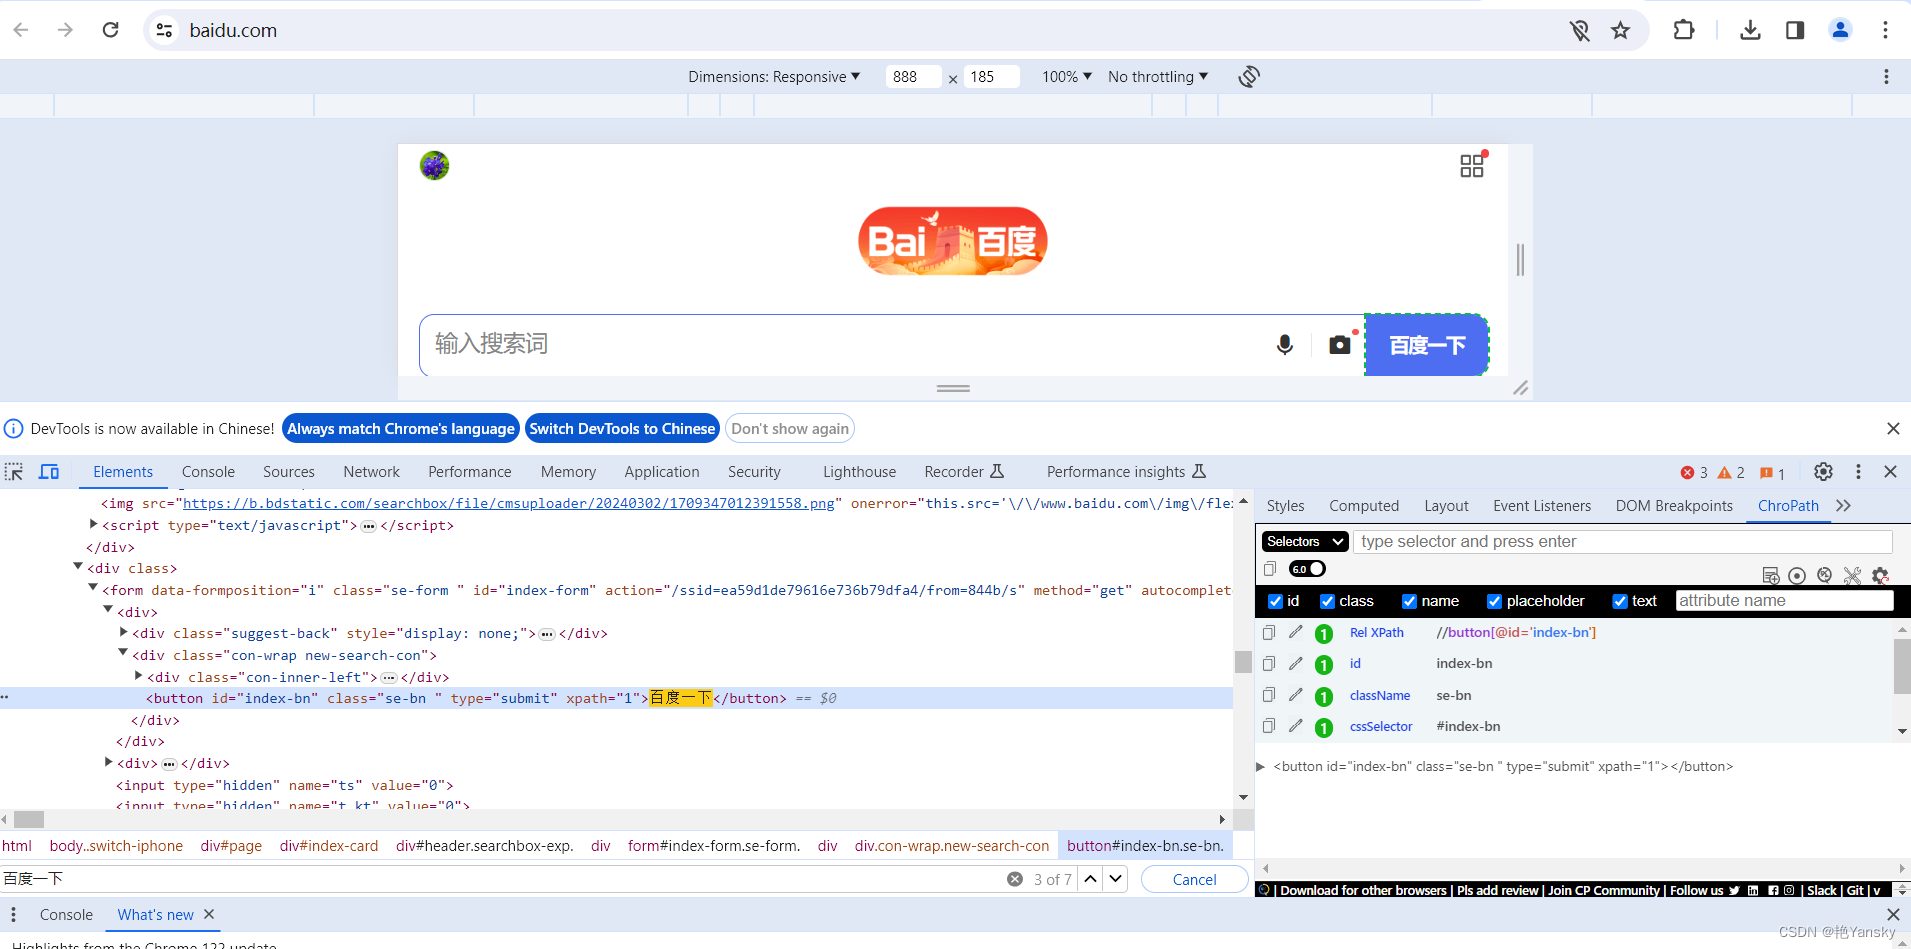Click the Baidu microphone voice search icon
Viewport: 1911px width, 949px height.
(x=1285, y=345)
